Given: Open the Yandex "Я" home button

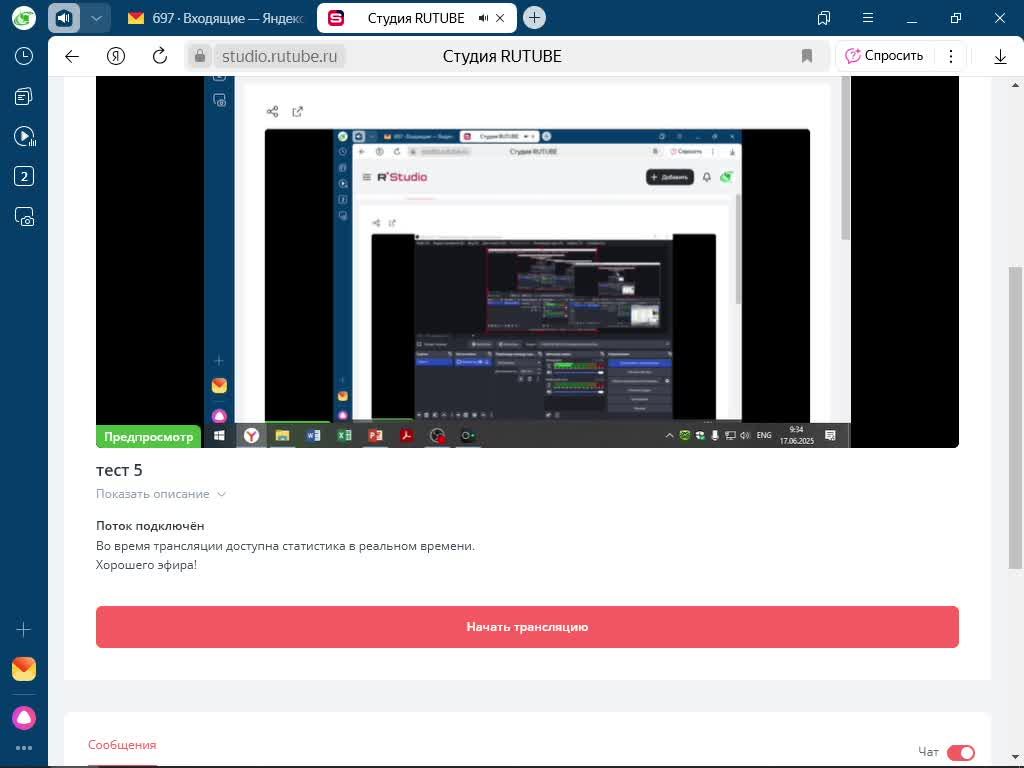Looking at the screenshot, I should click(x=116, y=56).
